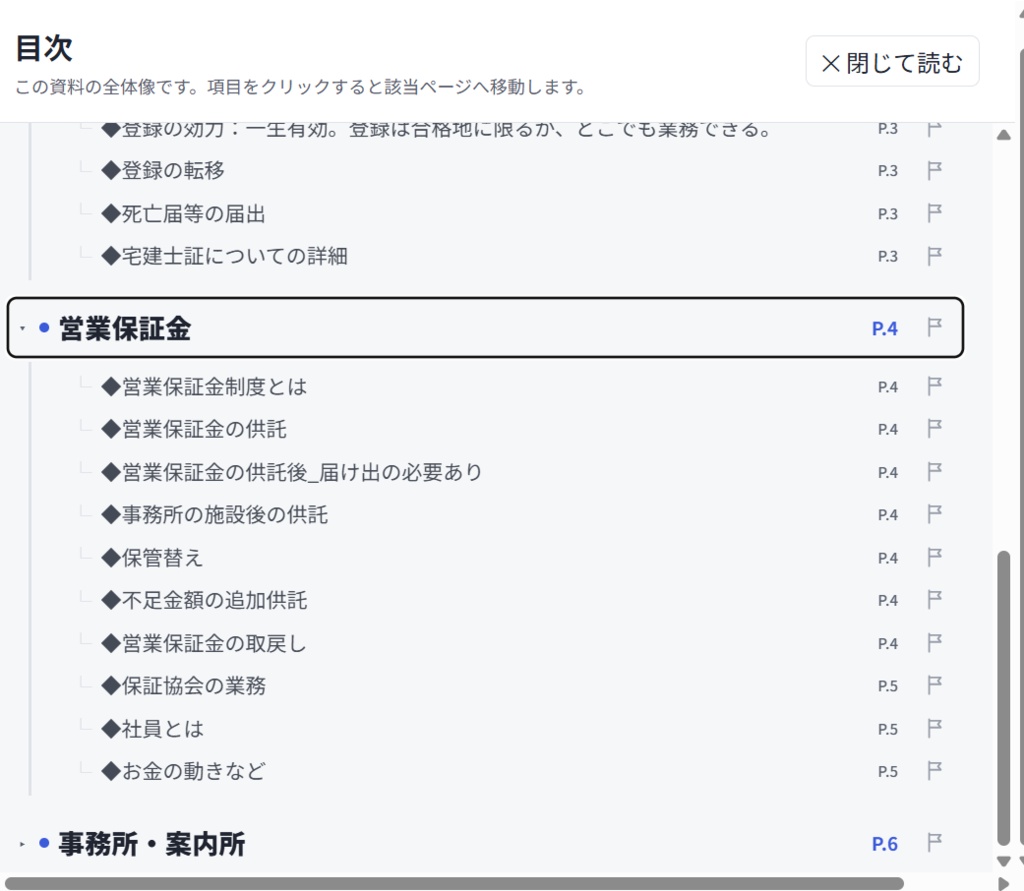Flag the 死亡届等の届出 entry
The image size is (1024, 891).
click(x=935, y=214)
